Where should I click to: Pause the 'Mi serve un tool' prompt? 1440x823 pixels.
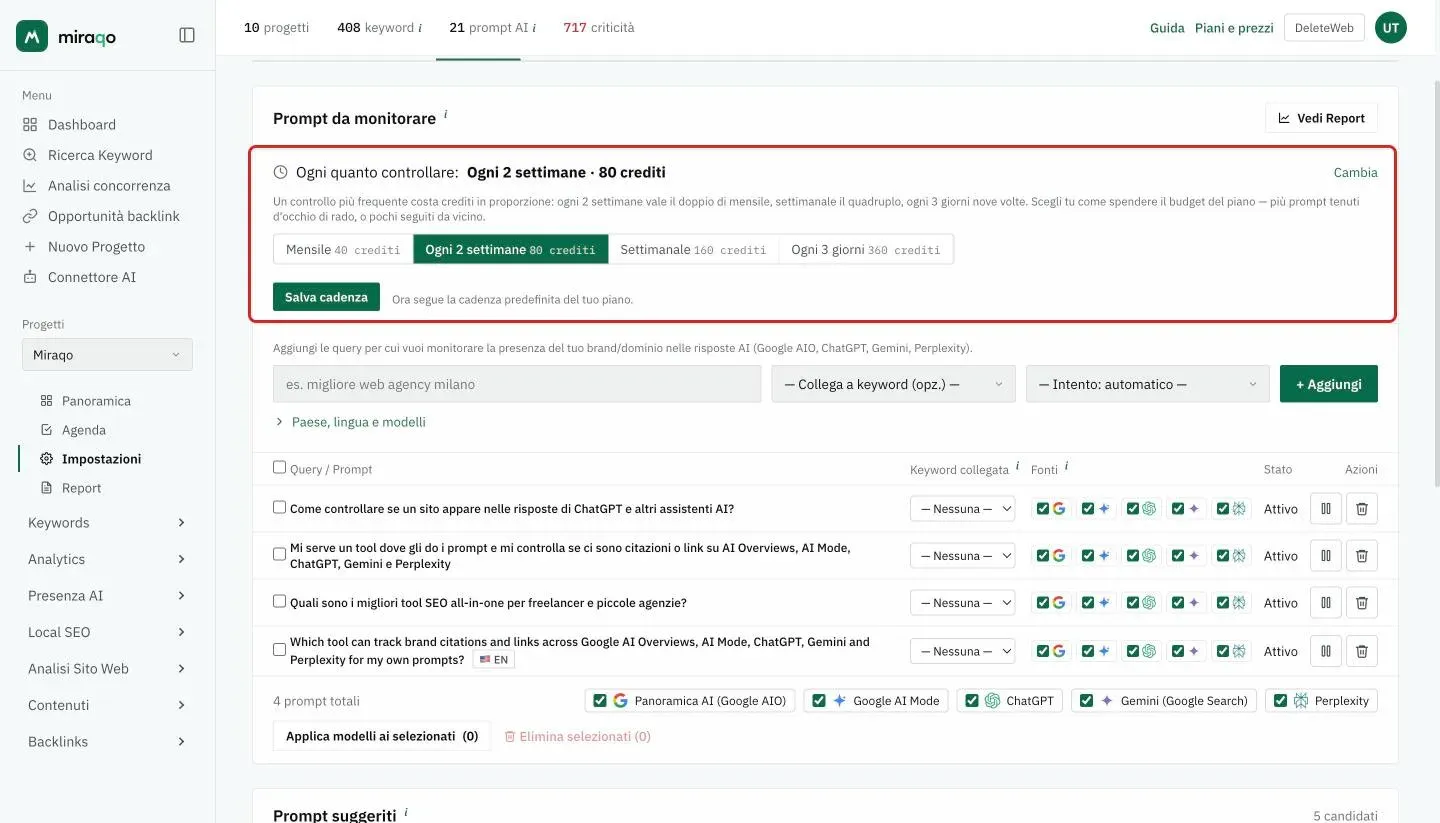point(1326,556)
